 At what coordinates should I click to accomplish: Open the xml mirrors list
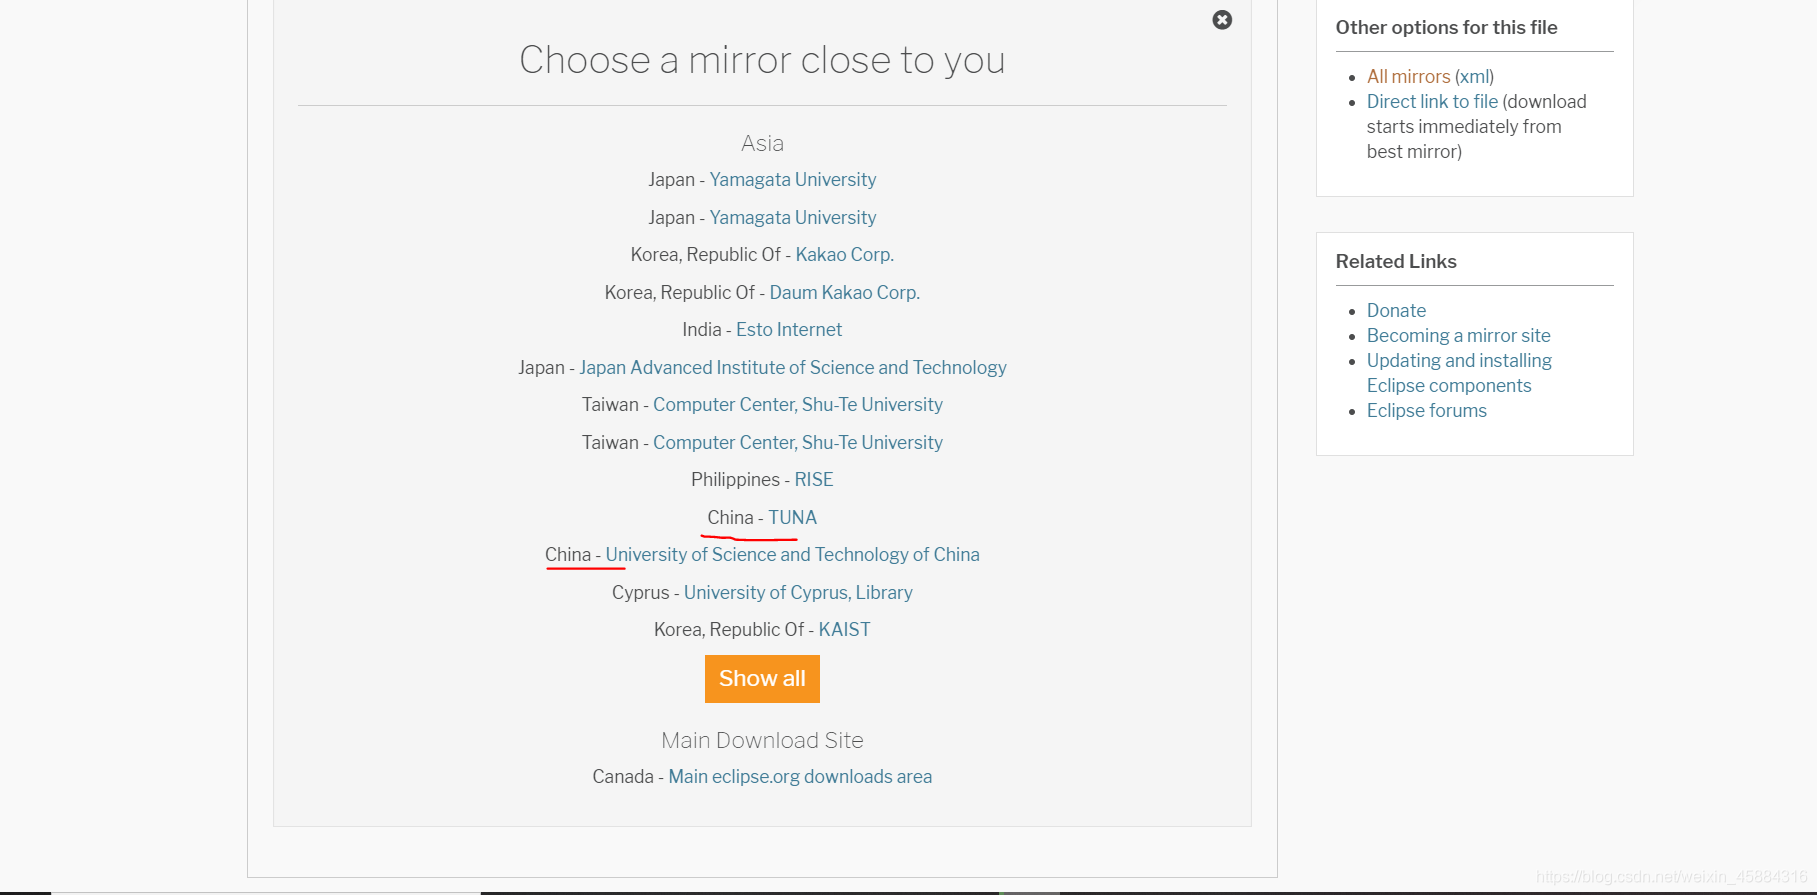[1474, 77]
